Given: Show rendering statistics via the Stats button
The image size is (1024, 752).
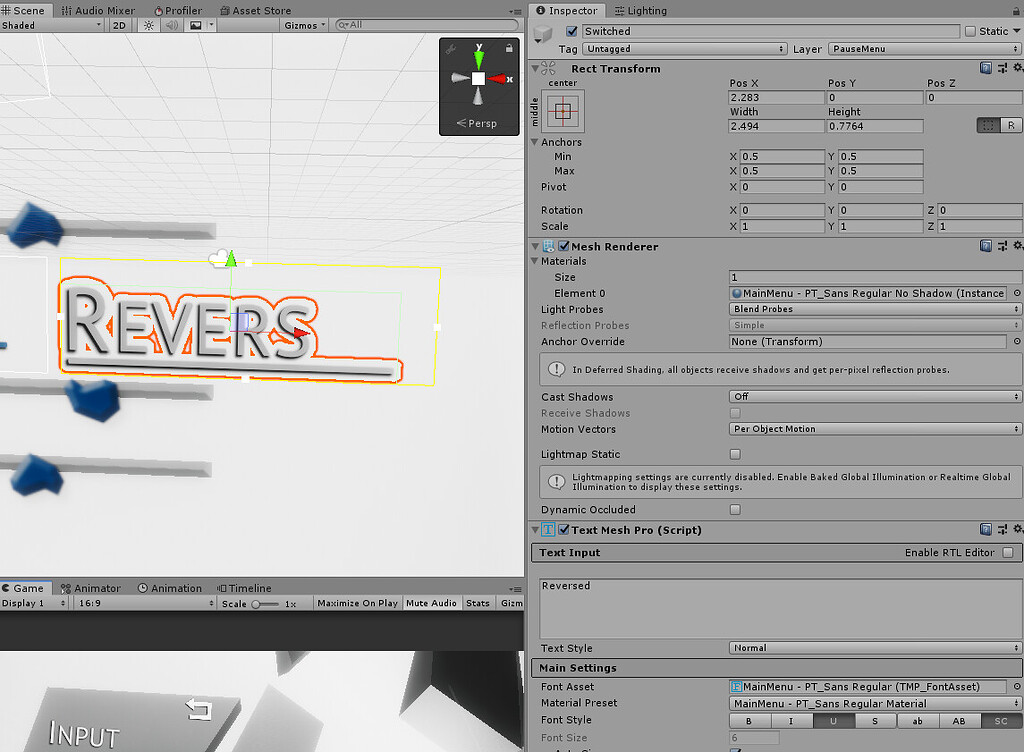Looking at the screenshot, I should pyautogui.click(x=478, y=603).
